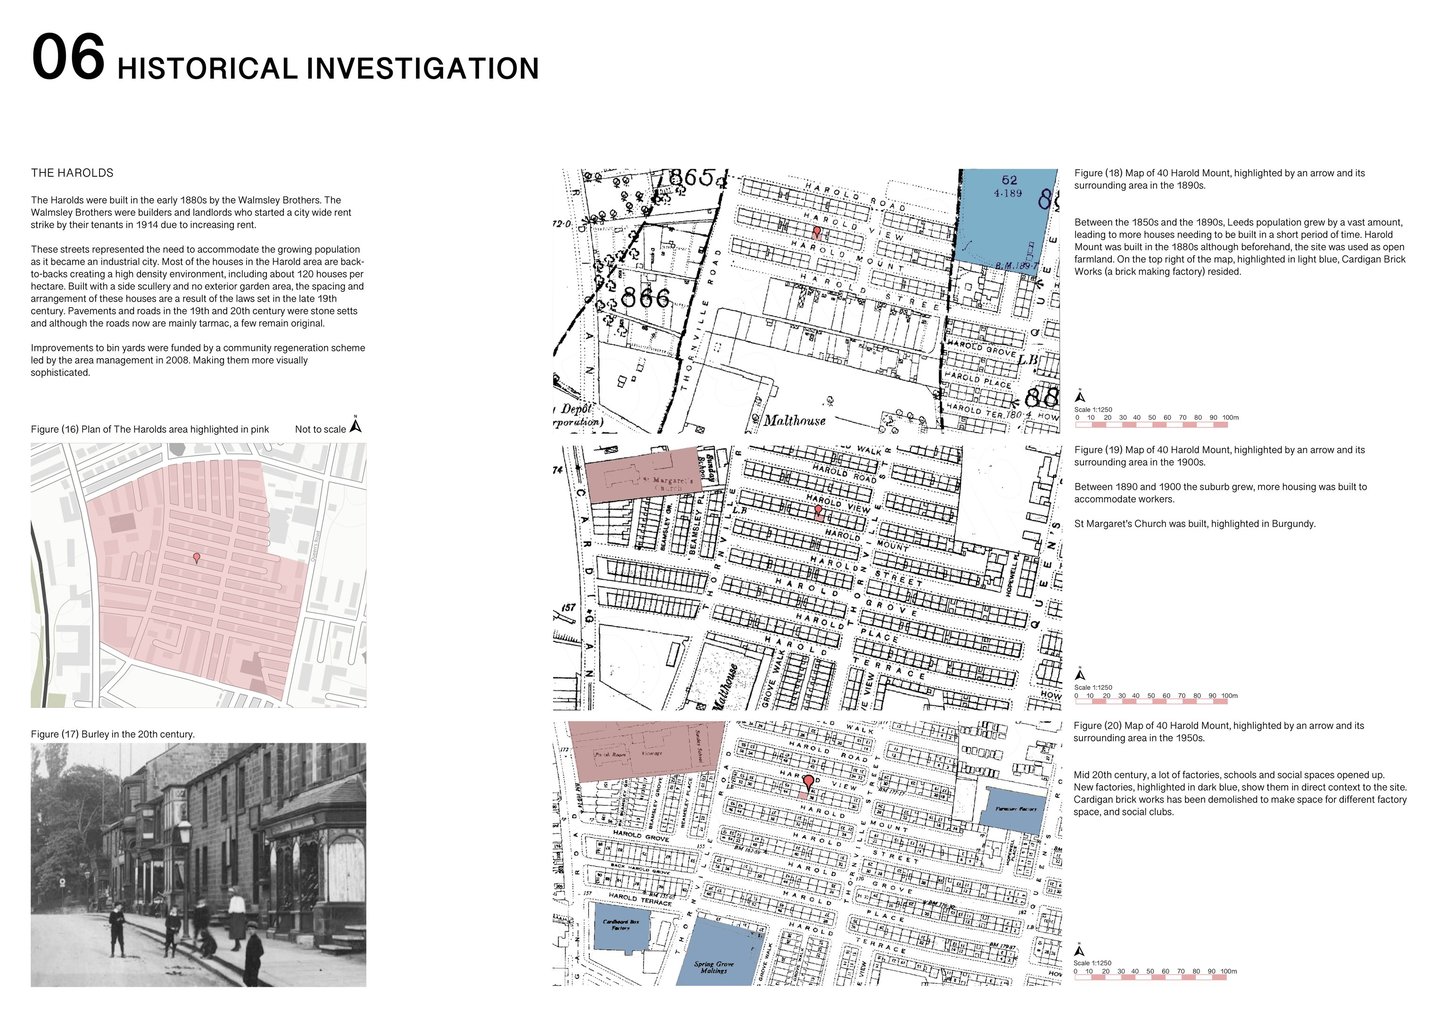Click the sentence 'Between 1890 and 1900 the suburb grew'
This screenshot has width=1440, height=1017.
[1220, 493]
